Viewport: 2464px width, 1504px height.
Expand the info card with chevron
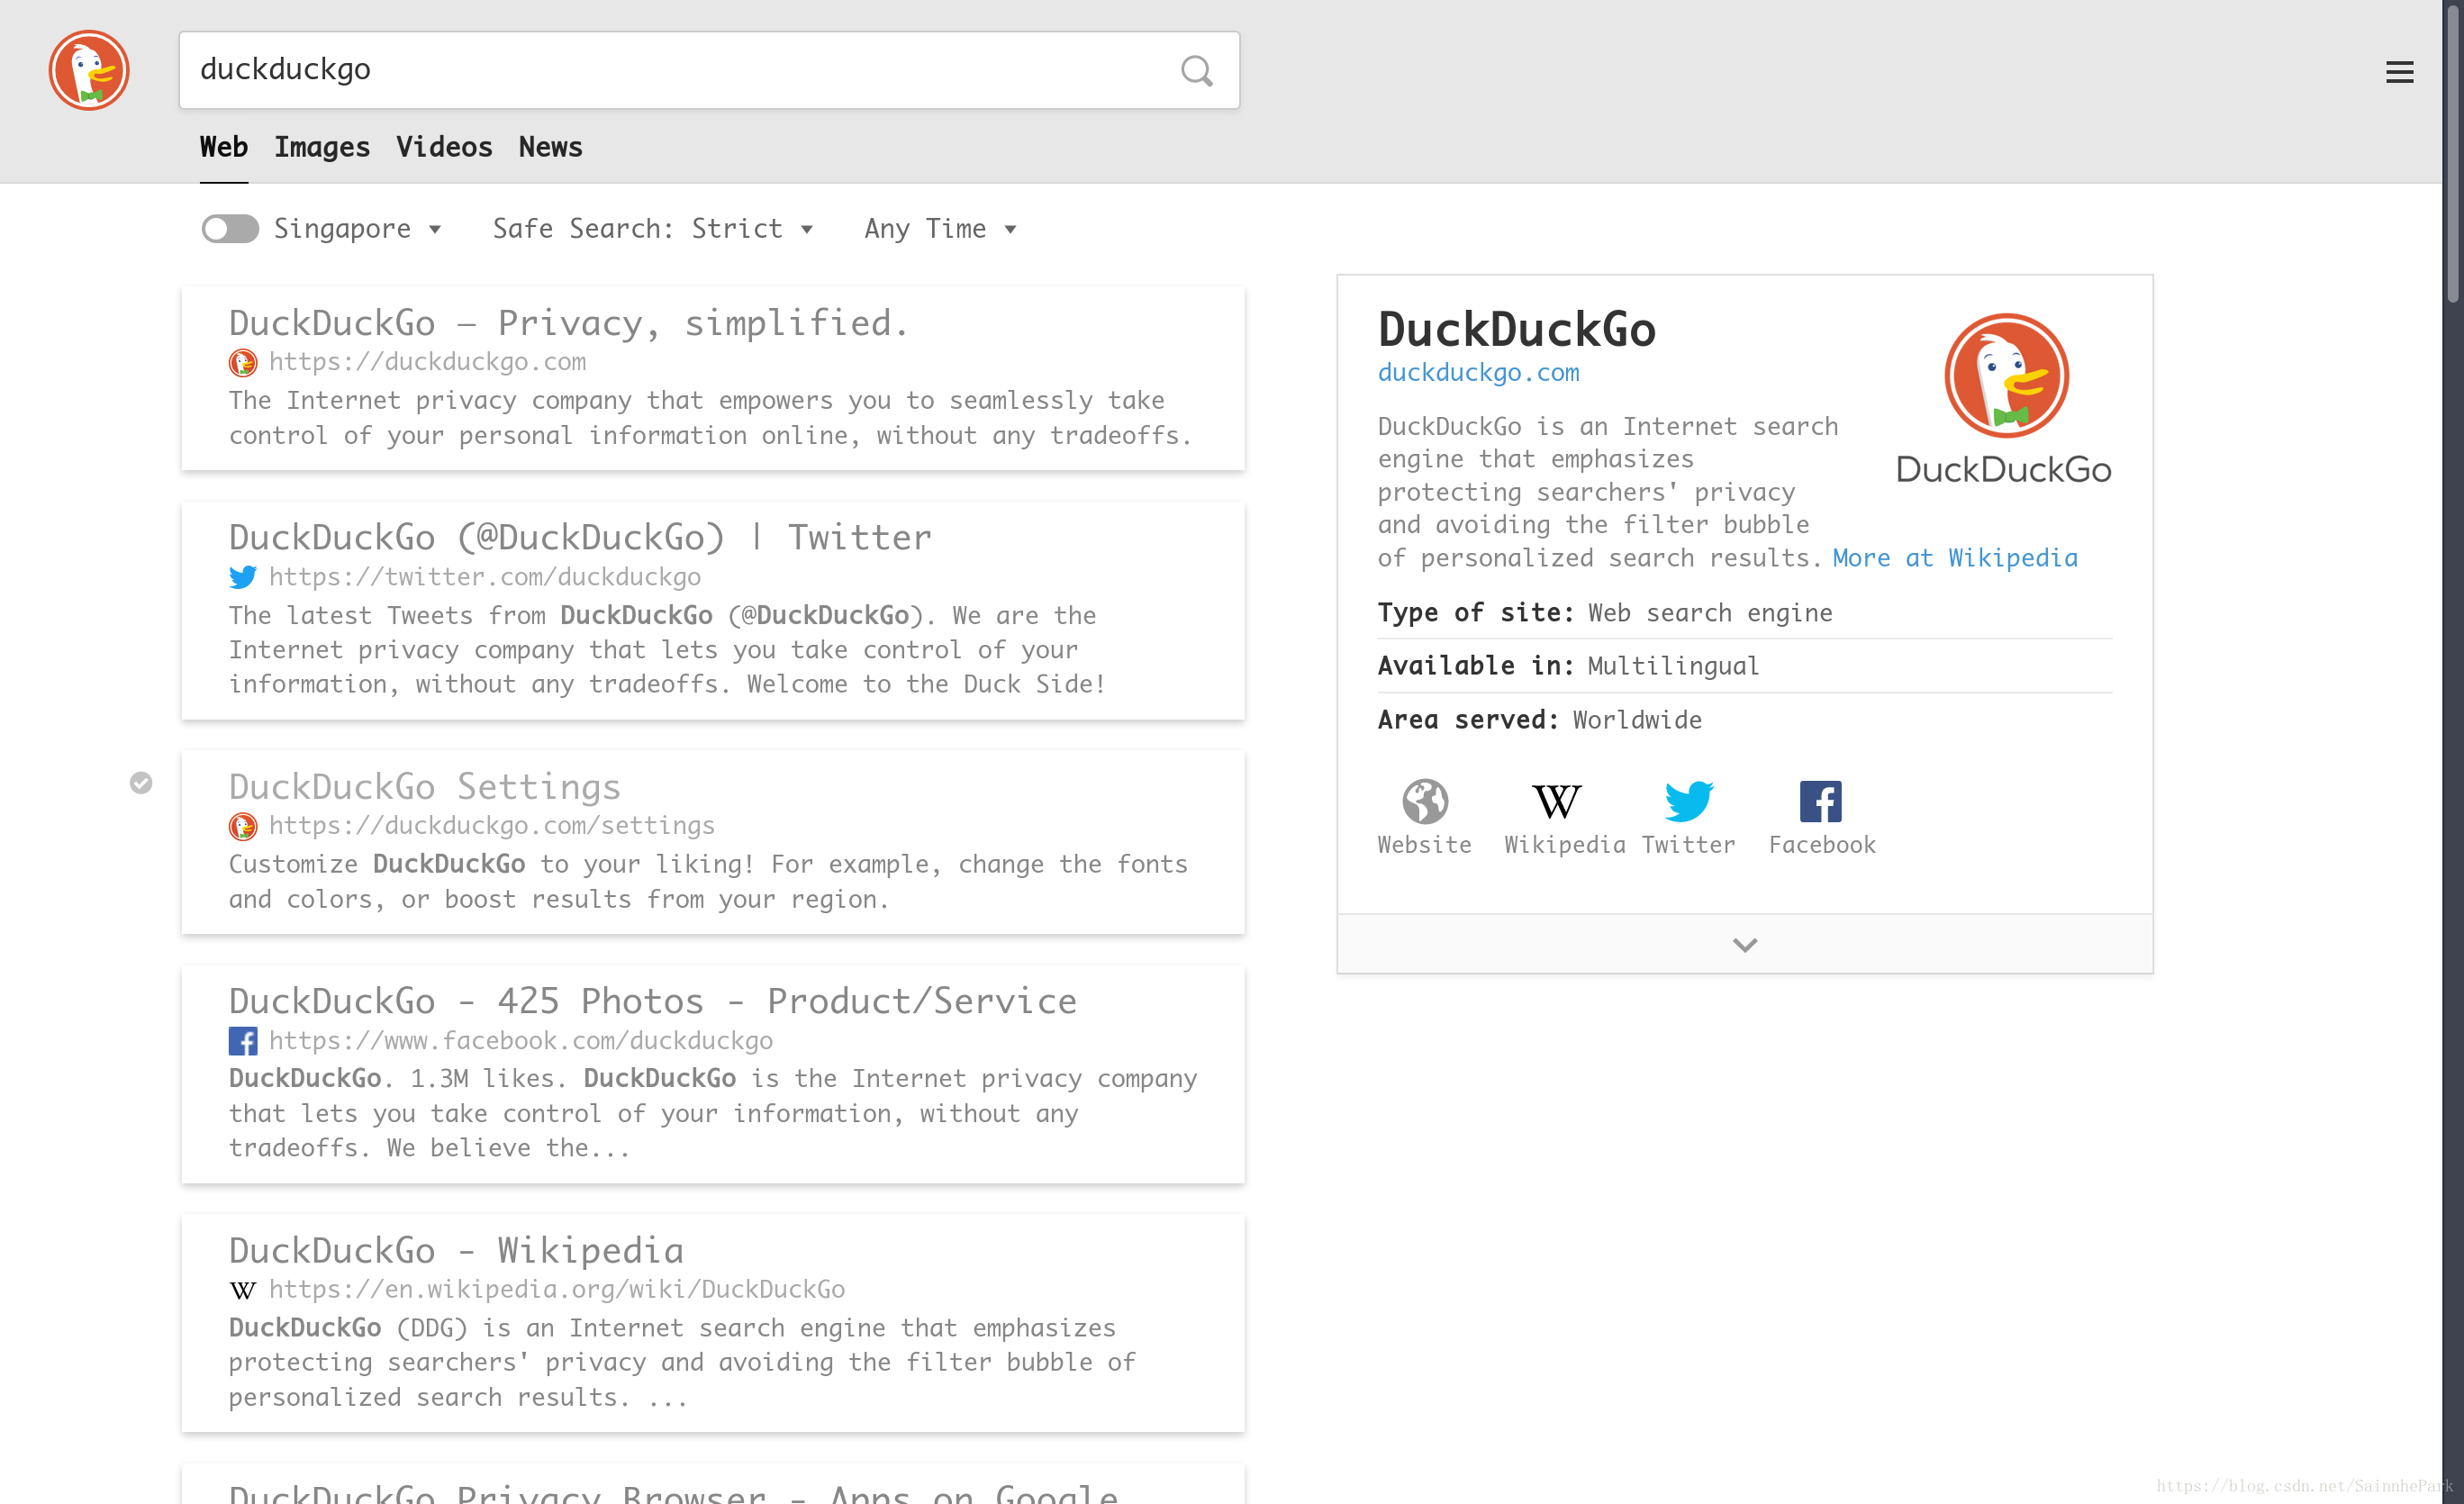click(1744, 945)
